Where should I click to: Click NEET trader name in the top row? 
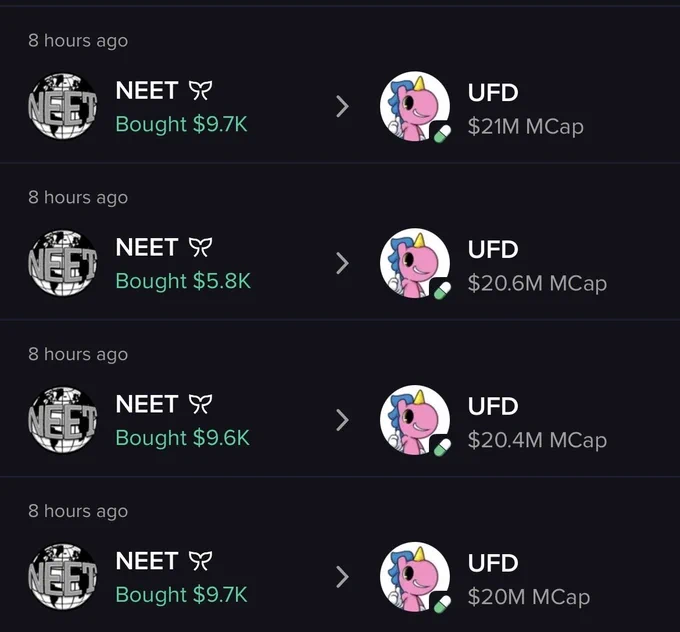coord(147,91)
